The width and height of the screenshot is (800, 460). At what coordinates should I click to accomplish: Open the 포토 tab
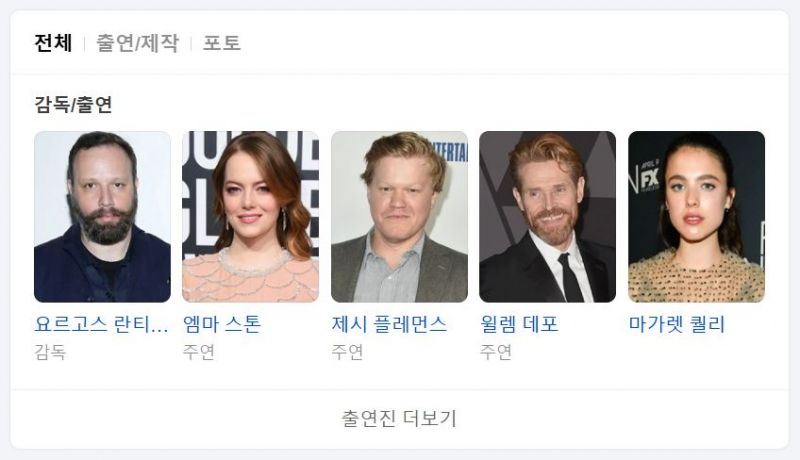222,43
